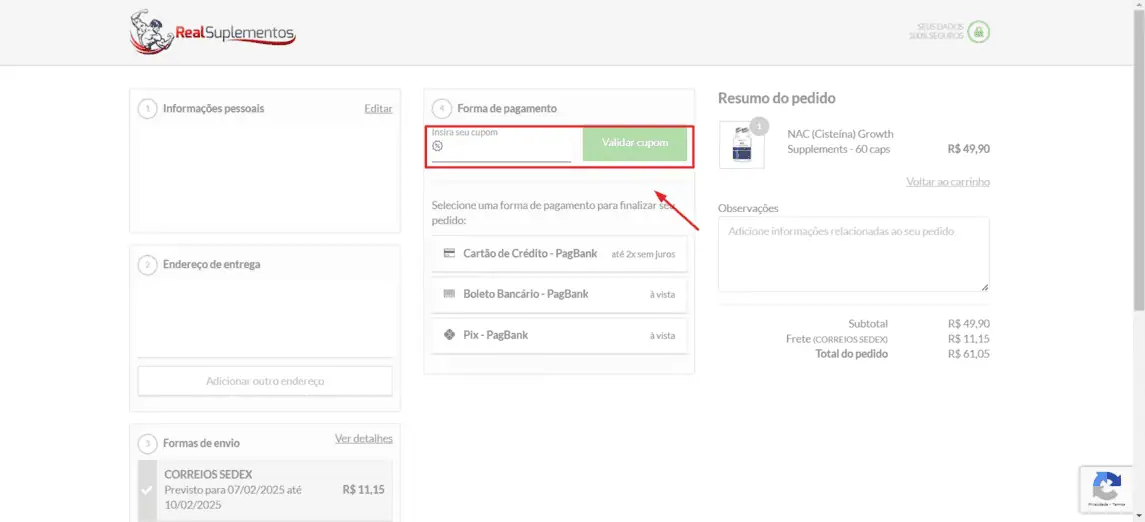Click step 2 circle of Endereço de entrega
The width and height of the screenshot is (1145, 522).
(x=148, y=265)
